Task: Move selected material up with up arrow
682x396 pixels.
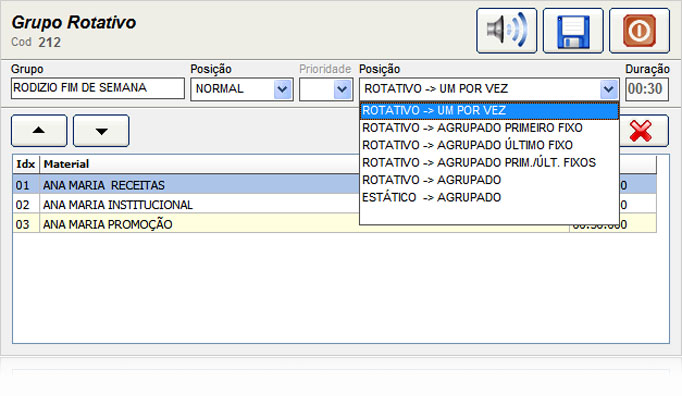Action: [39, 131]
